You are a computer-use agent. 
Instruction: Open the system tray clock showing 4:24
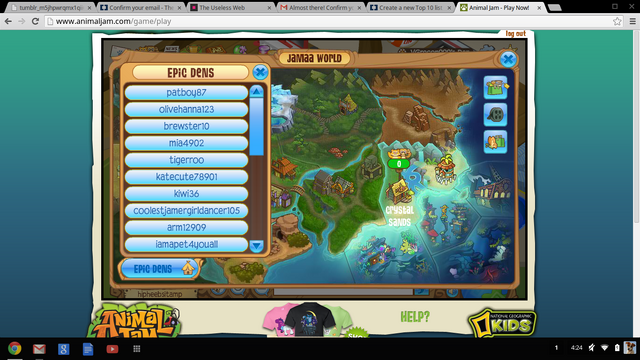(576, 348)
